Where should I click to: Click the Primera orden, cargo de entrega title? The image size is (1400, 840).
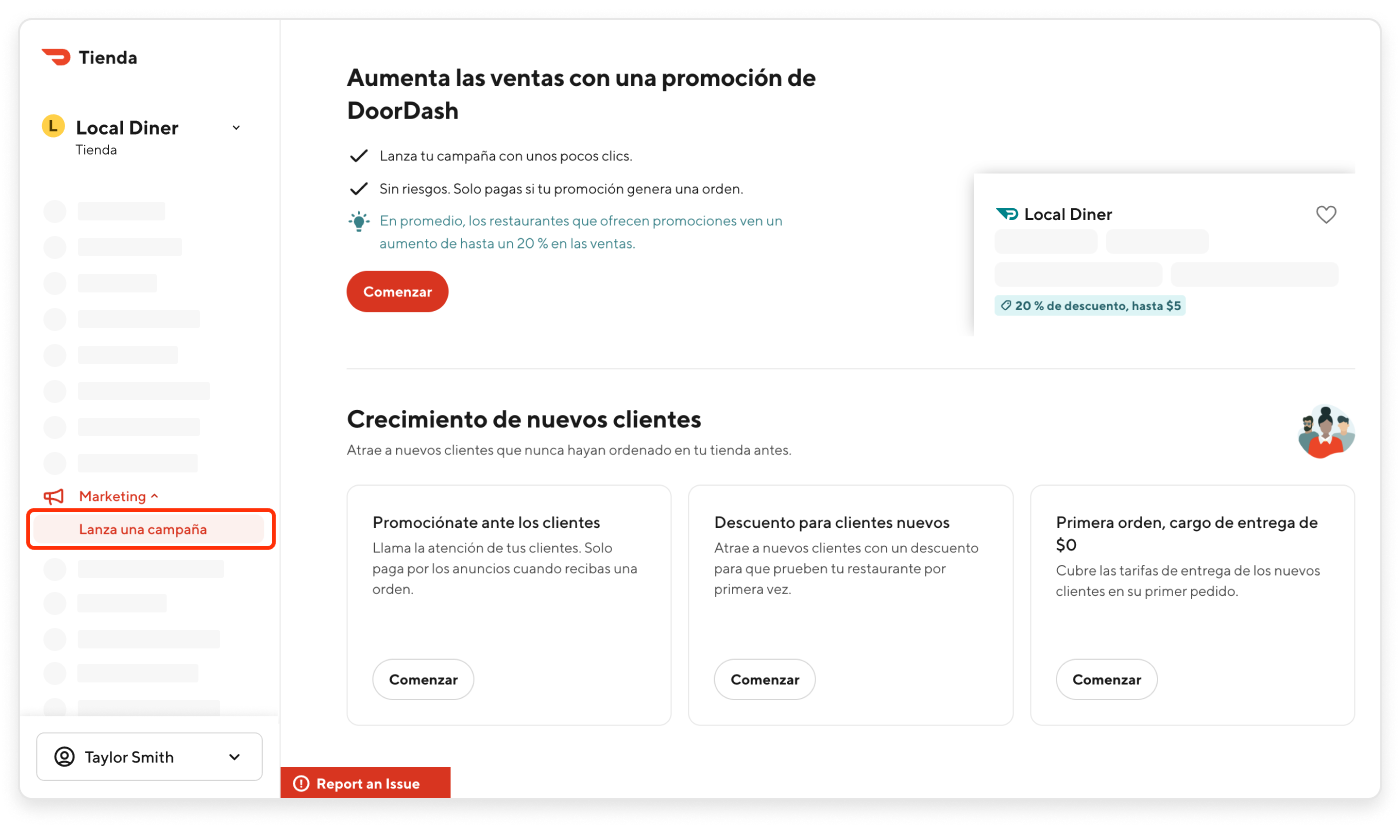pyautogui.click(x=1187, y=533)
